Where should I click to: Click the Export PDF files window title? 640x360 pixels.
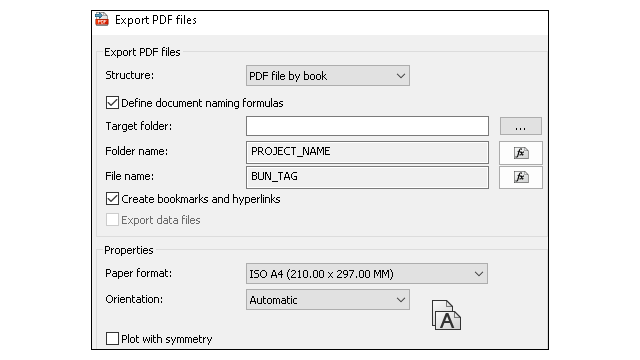(x=156, y=20)
